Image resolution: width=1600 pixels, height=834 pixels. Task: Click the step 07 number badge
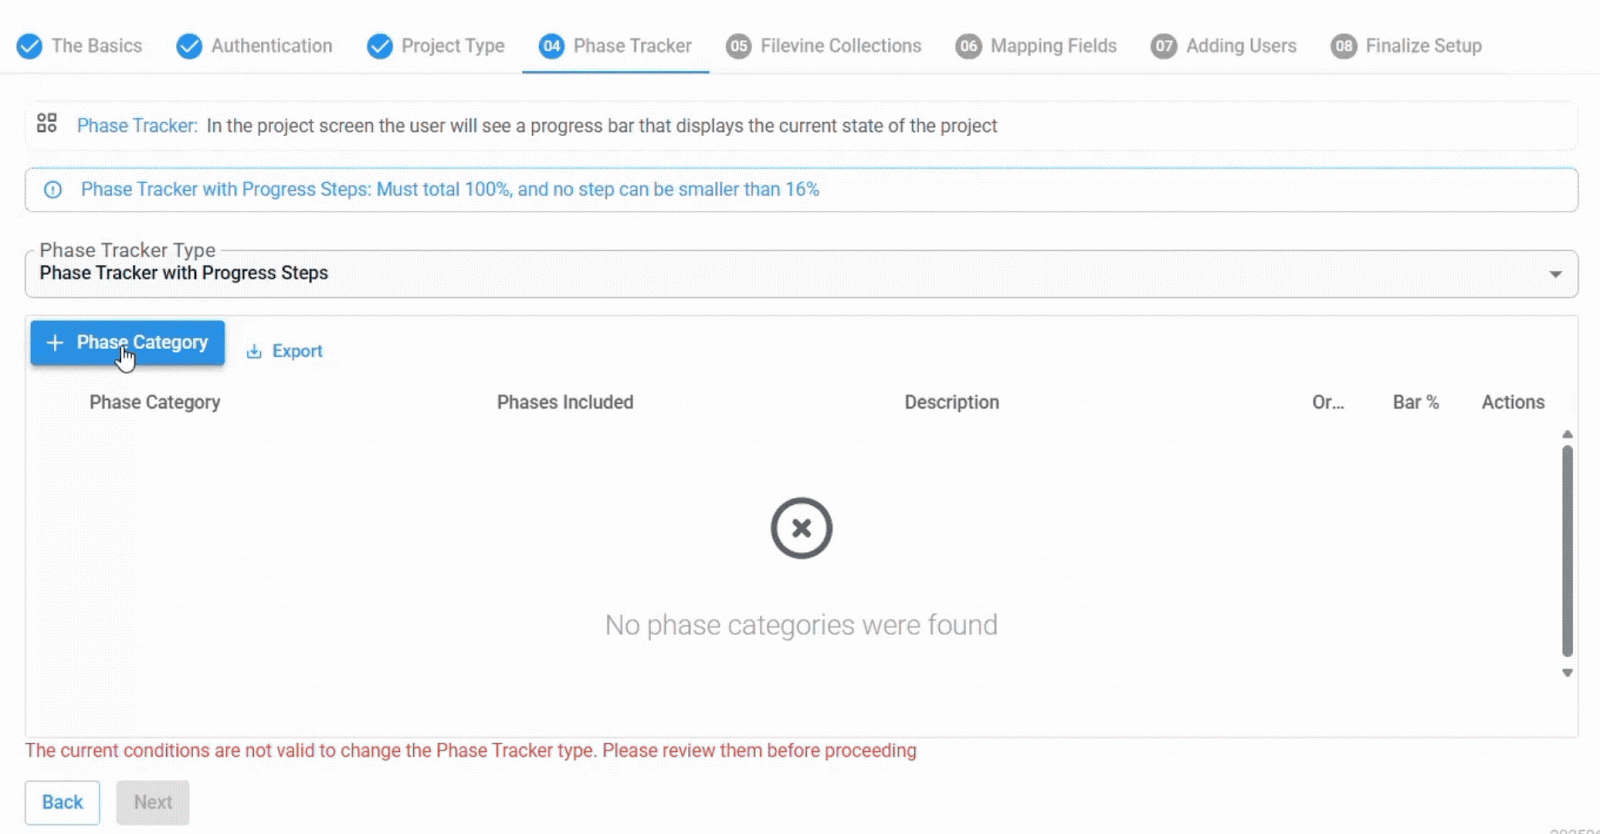[1164, 46]
